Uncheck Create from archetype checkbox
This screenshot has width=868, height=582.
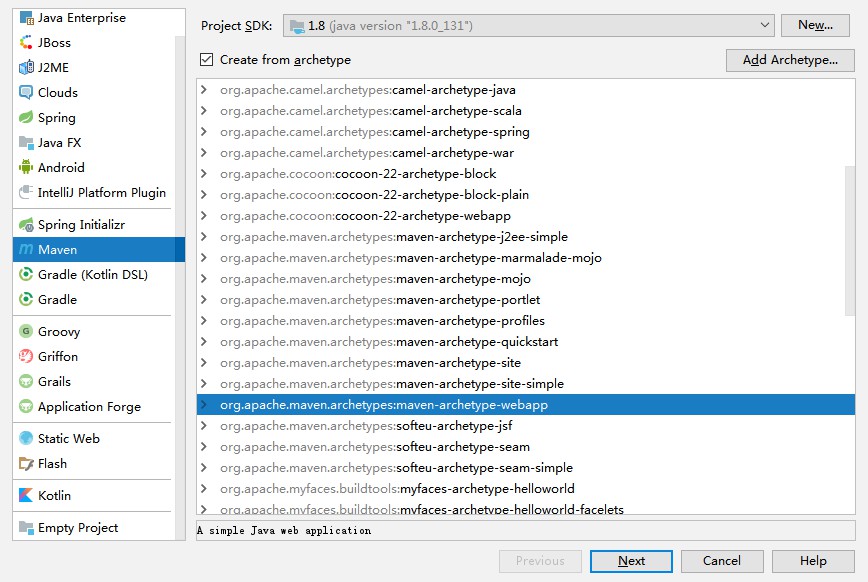coord(206,59)
